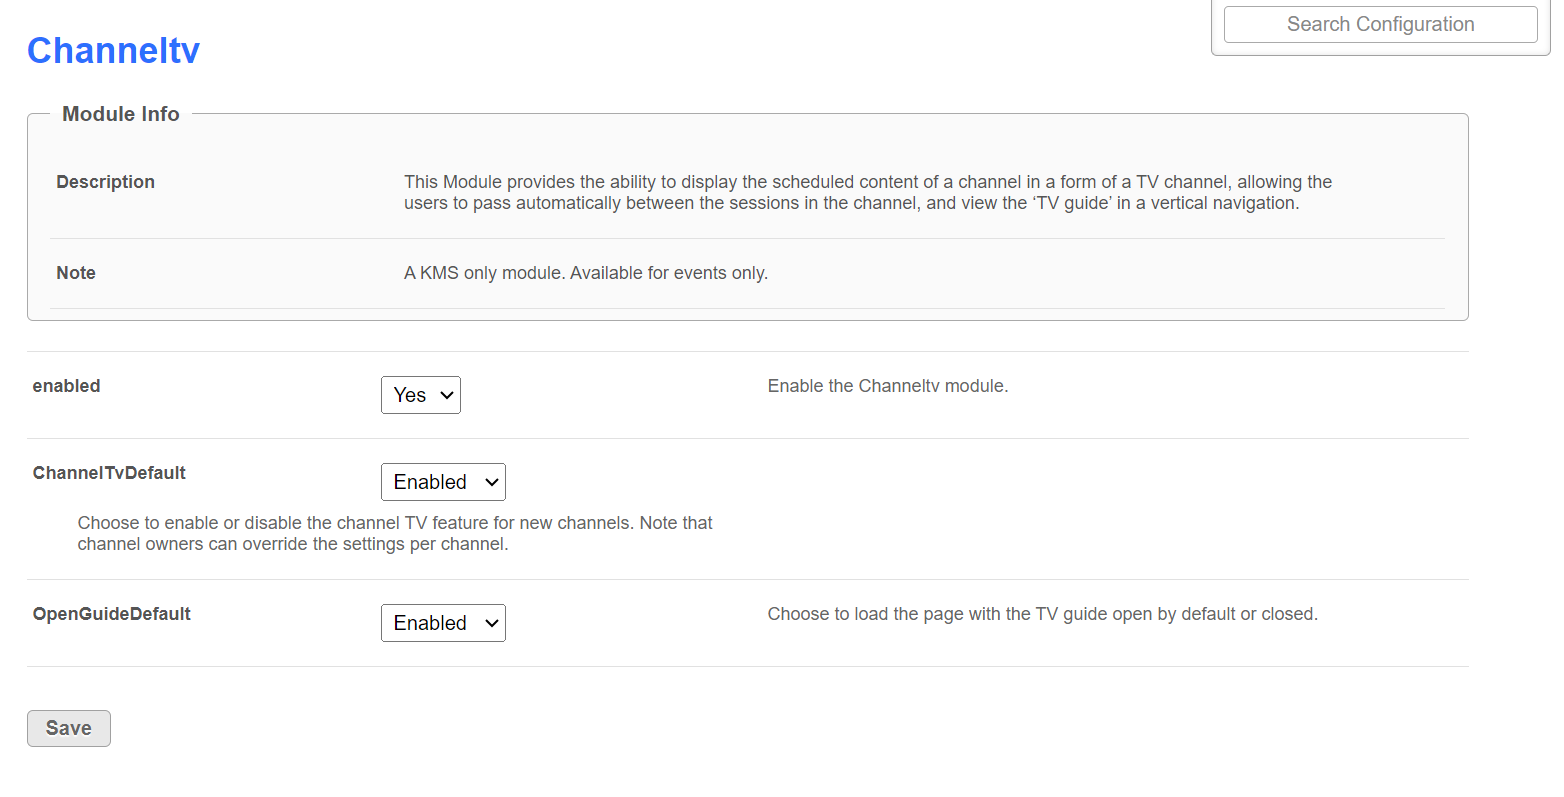This screenshot has height=797, width=1564.
Task: Click the chevron arrow in the enabled dropdown
Action: [x=447, y=395]
